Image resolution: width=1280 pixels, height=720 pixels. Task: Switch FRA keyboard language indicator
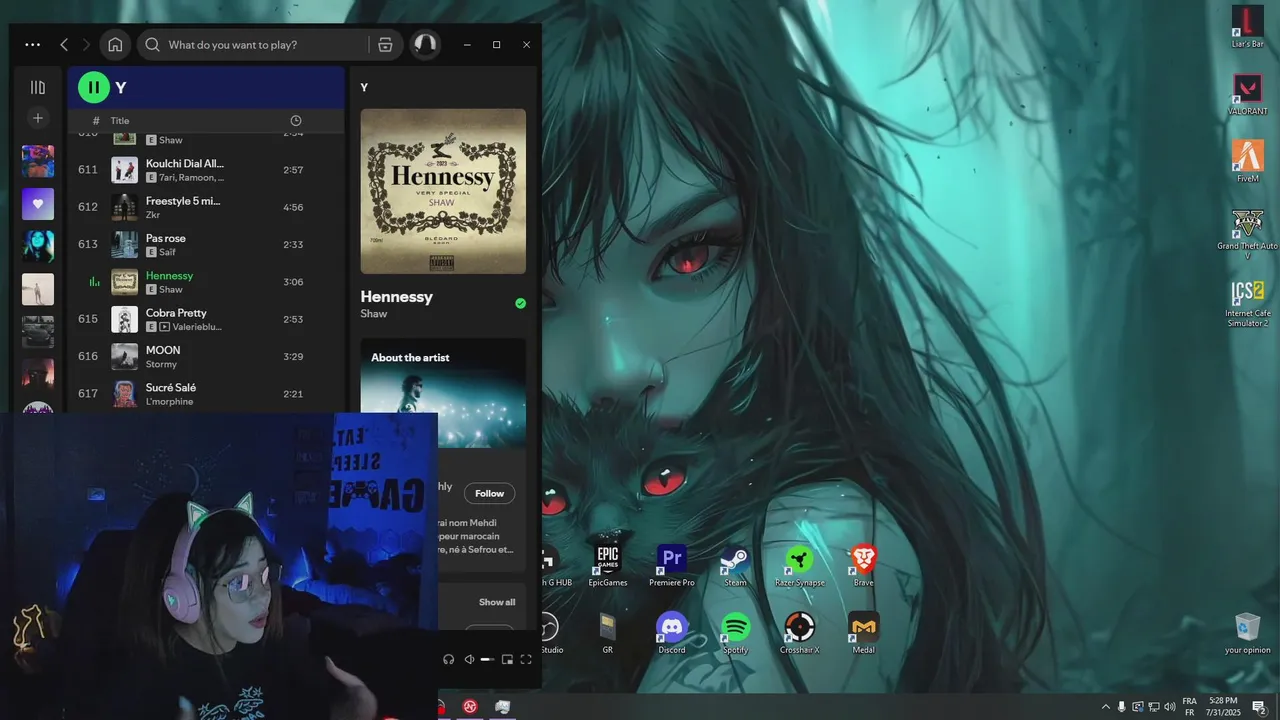point(1190,707)
